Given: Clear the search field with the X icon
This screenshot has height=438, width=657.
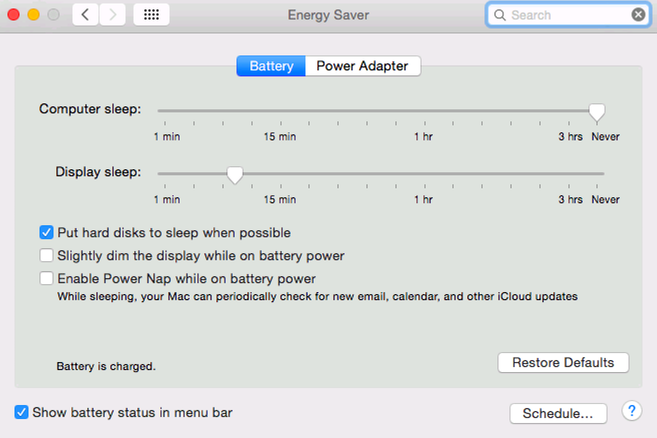Looking at the screenshot, I should click(x=638, y=15).
